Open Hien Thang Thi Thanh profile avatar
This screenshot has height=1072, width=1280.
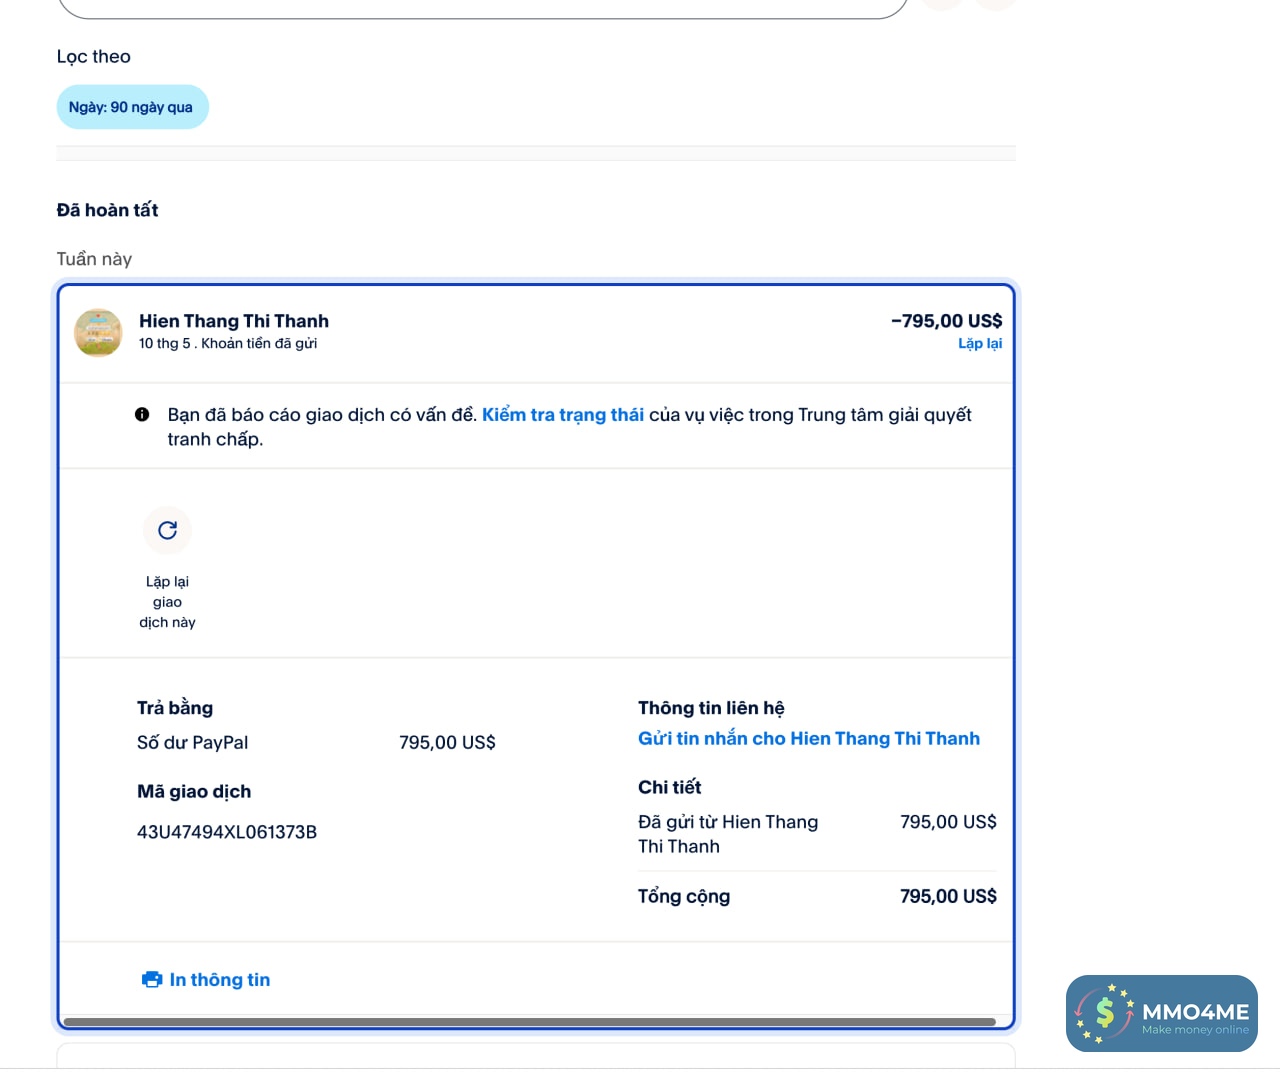98,332
